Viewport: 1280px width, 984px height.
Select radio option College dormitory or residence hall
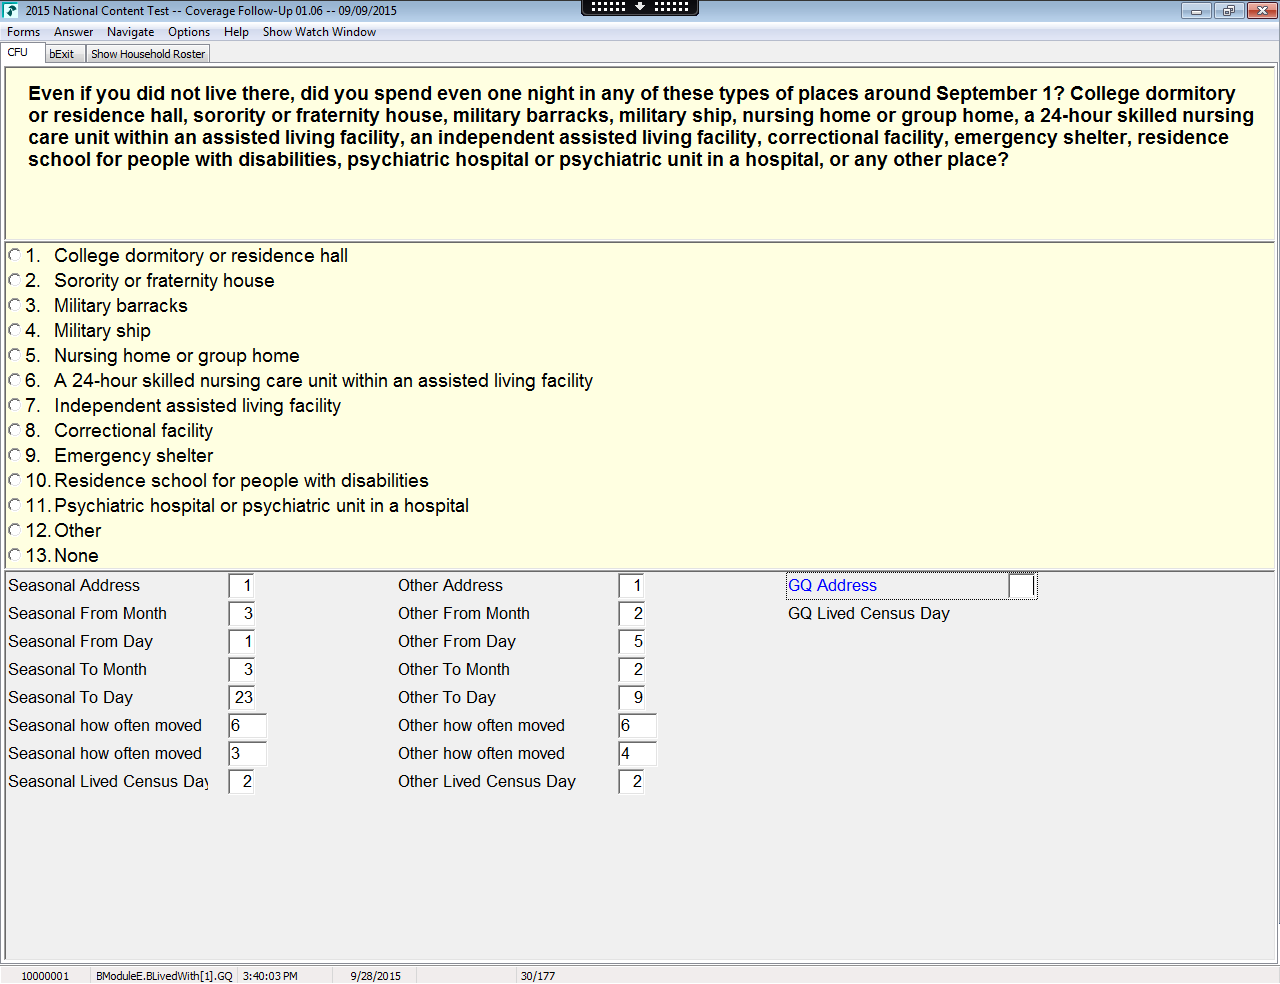tap(15, 256)
